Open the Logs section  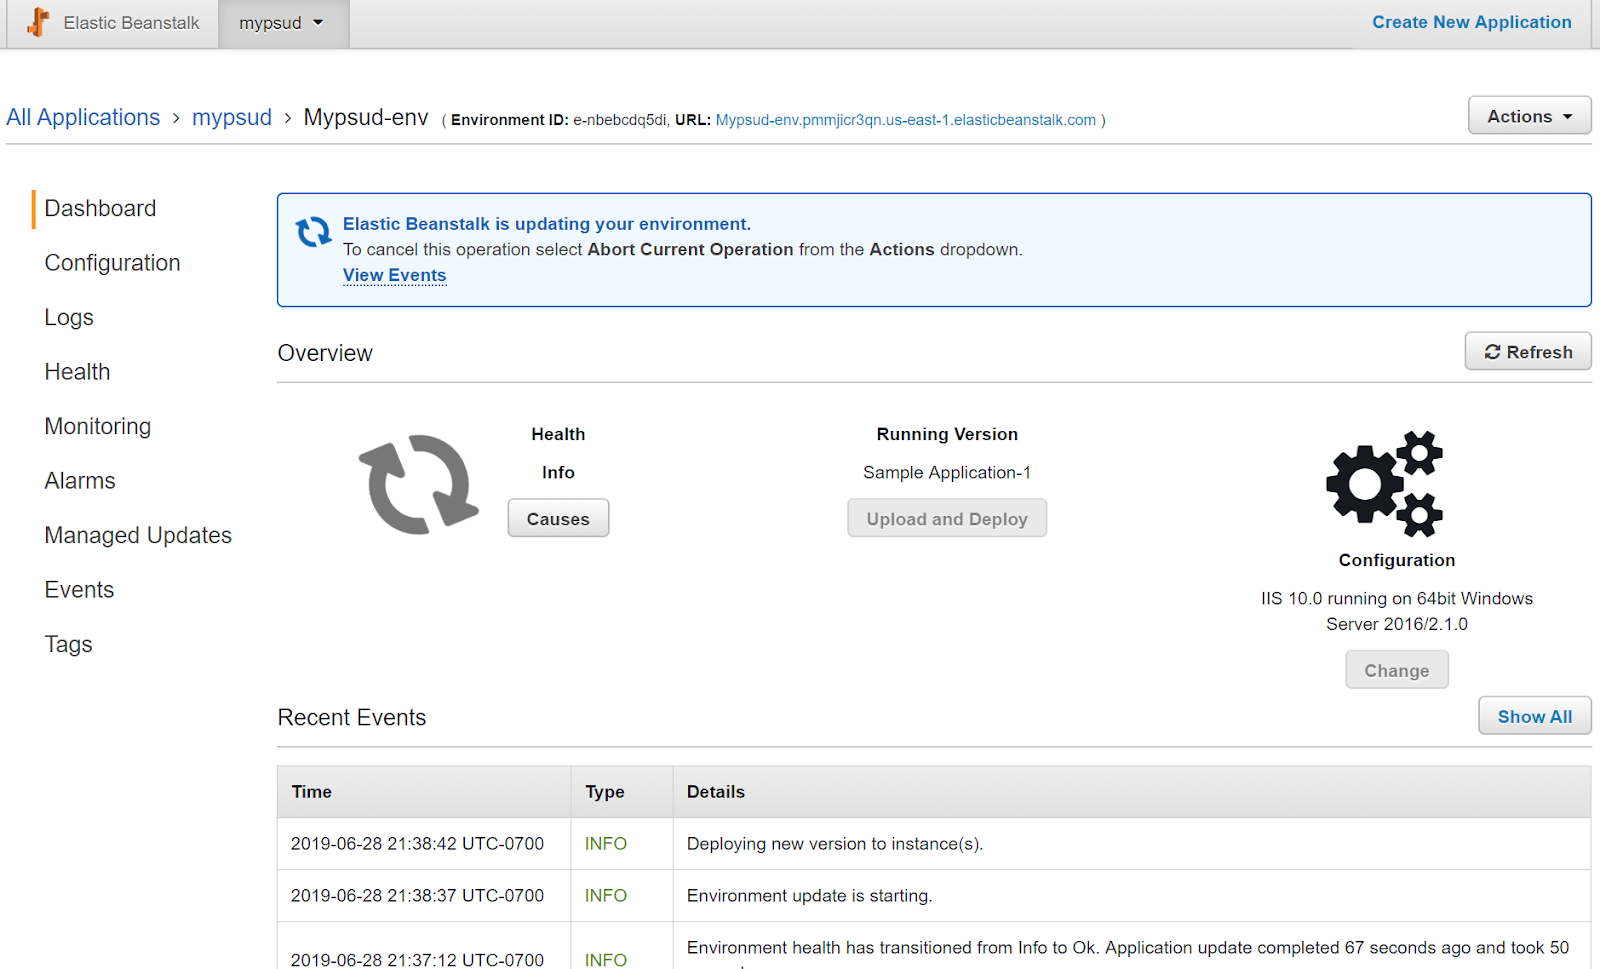(x=68, y=317)
